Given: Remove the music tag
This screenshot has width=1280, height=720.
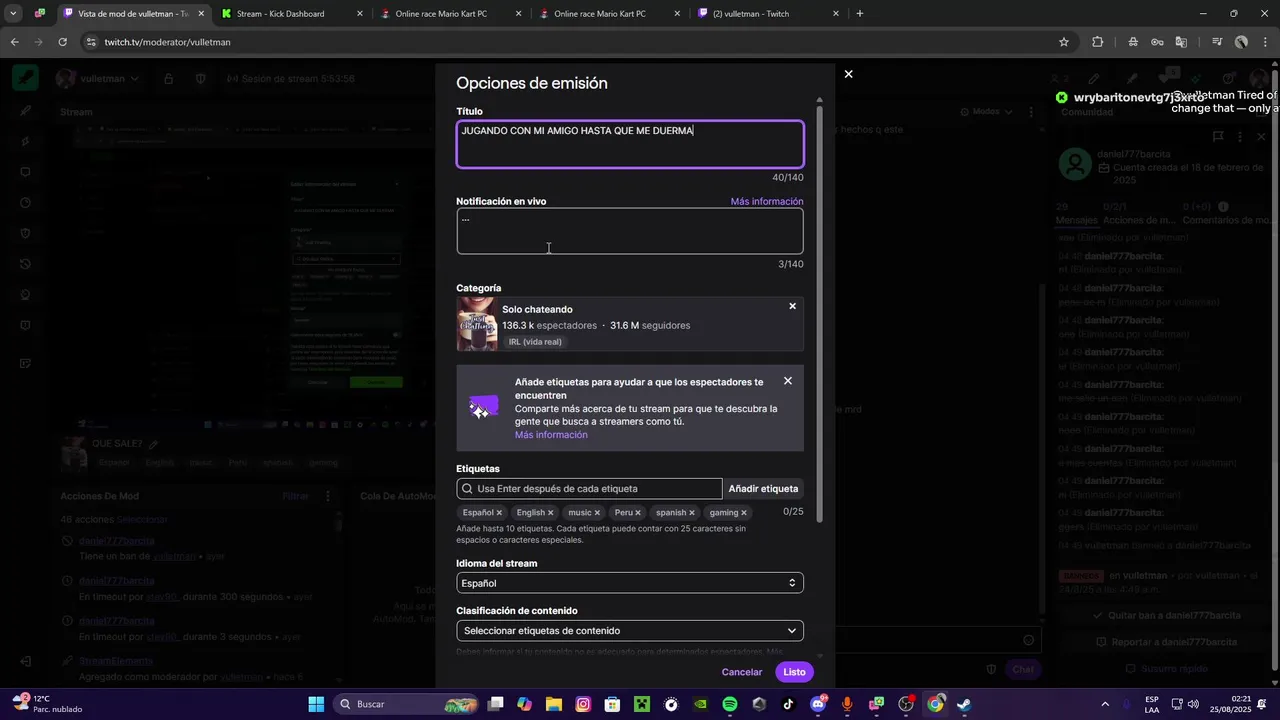Looking at the screenshot, I should (x=597, y=513).
